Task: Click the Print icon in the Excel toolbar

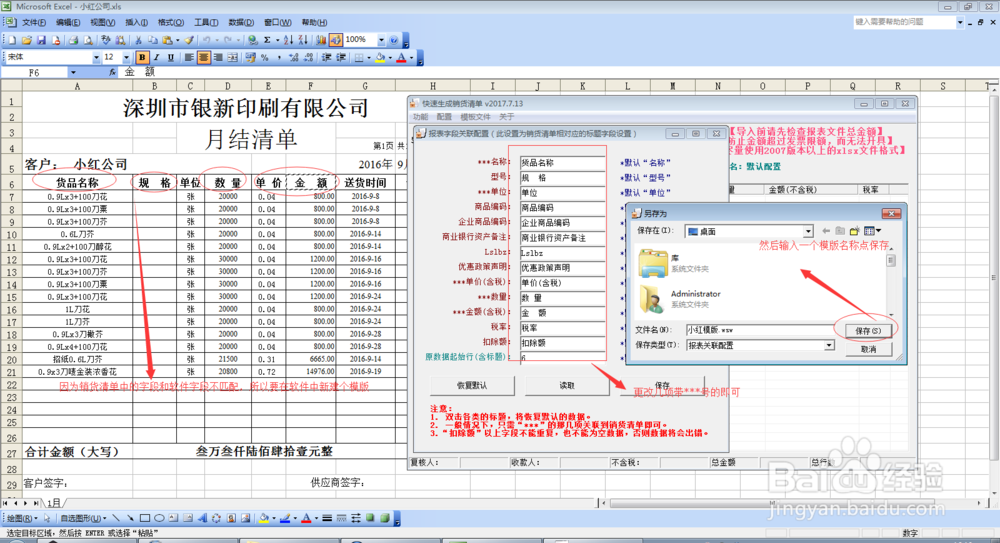Action: click(73, 40)
